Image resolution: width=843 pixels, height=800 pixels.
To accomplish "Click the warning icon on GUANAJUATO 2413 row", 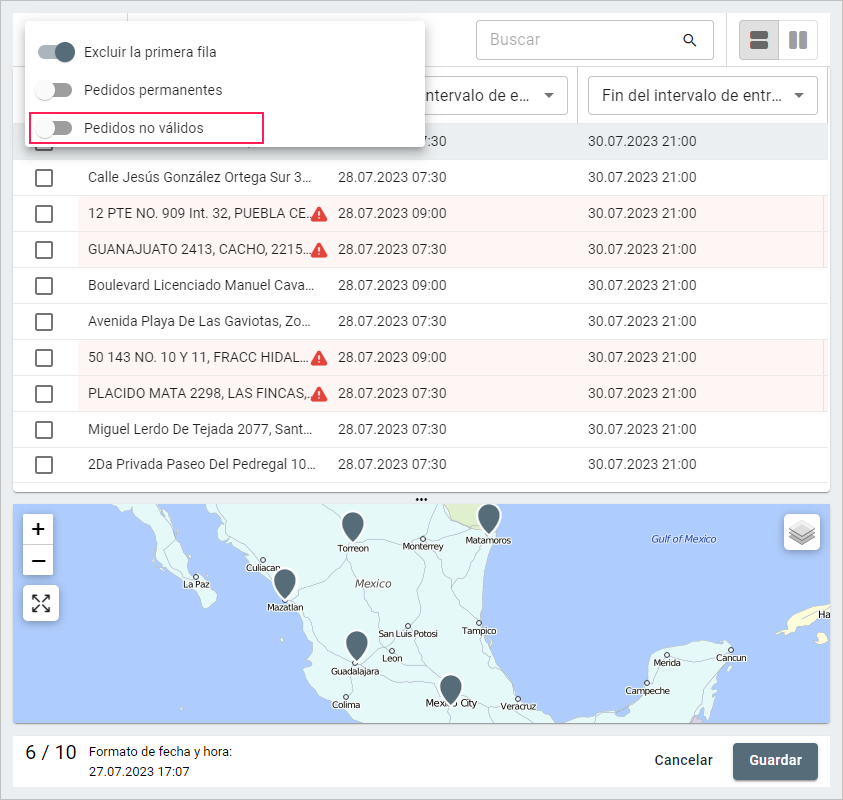I will pos(319,250).
